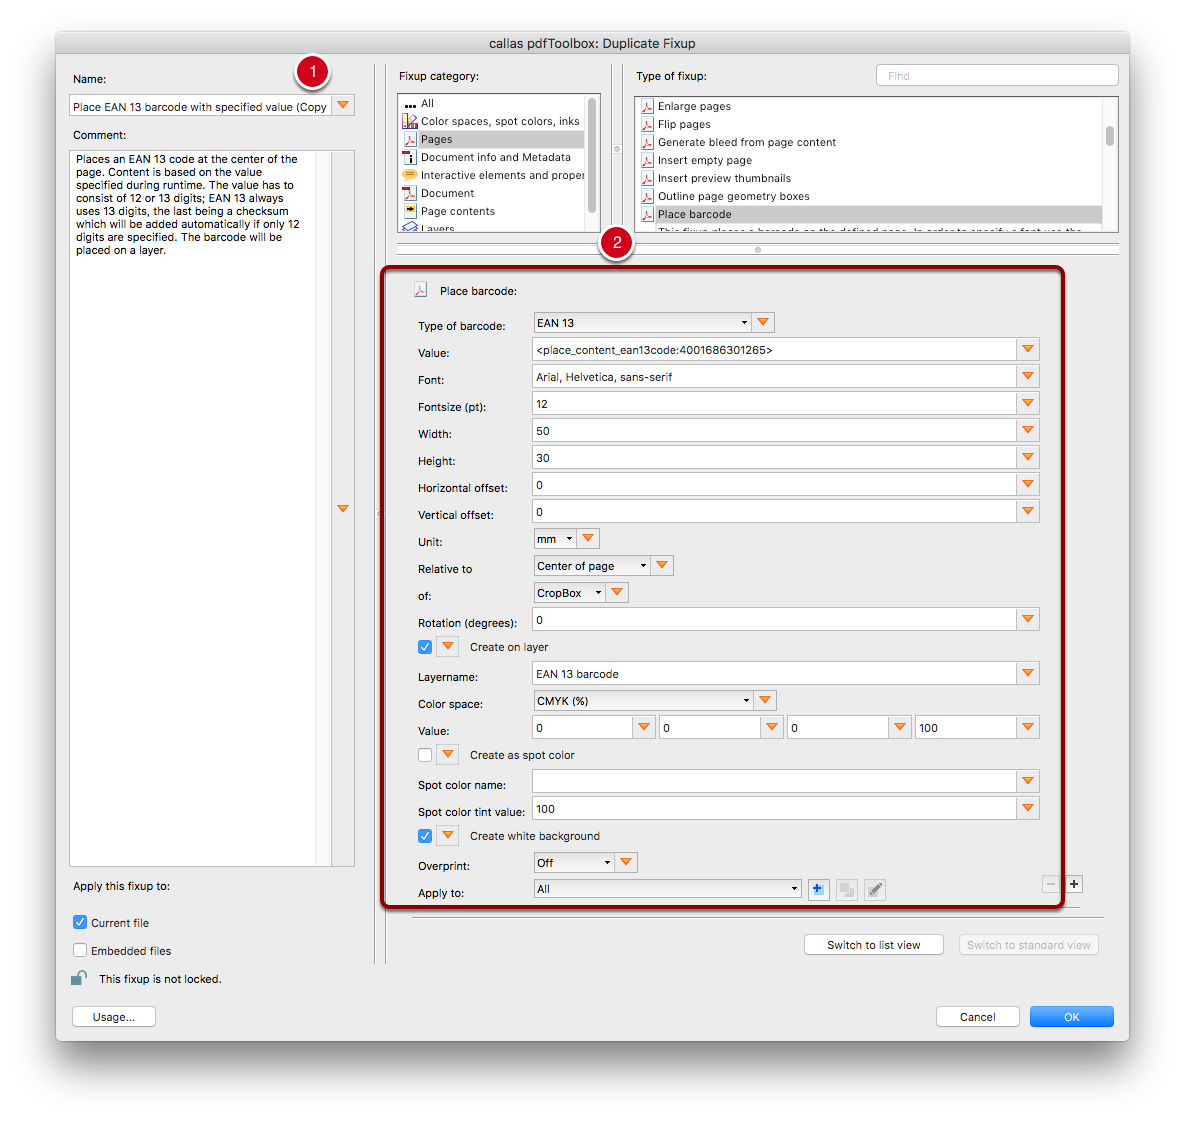Click variable triangle for Width field
This screenshot has height=1121, width=1185.
(x=1028, y=431)
